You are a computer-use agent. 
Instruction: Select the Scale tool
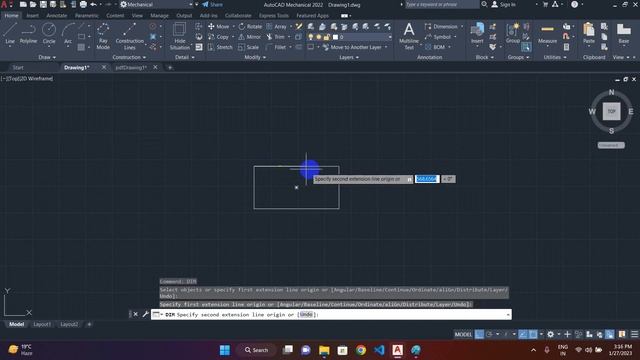coord(249,47)
